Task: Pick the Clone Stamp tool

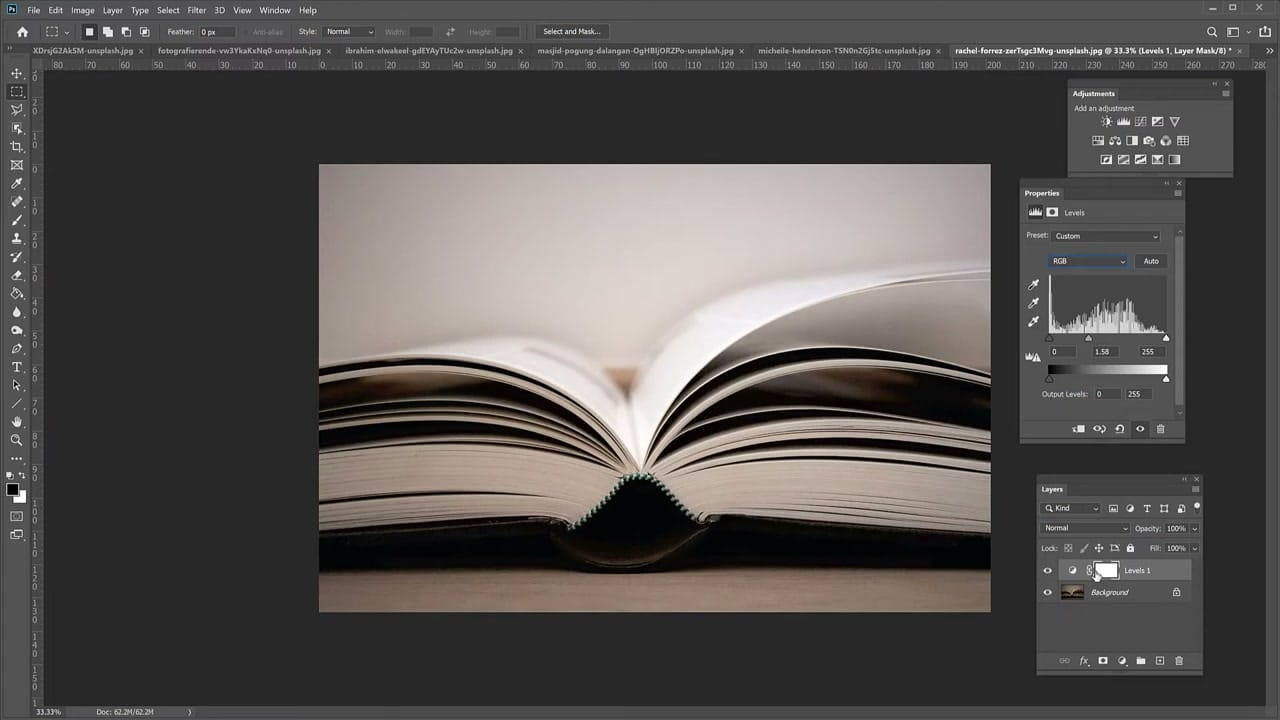Action: [16, 238]
